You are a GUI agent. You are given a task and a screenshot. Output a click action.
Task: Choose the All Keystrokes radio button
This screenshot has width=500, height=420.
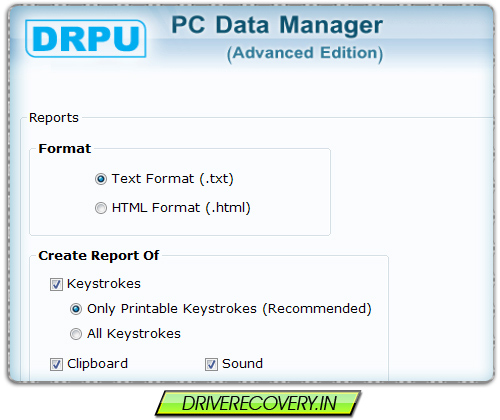click(x=76, y=334)
